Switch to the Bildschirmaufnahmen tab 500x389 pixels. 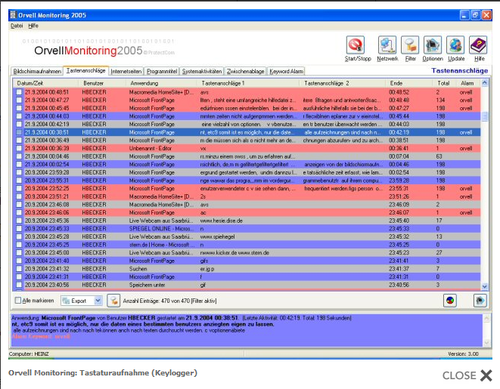(x=37, y=71)
